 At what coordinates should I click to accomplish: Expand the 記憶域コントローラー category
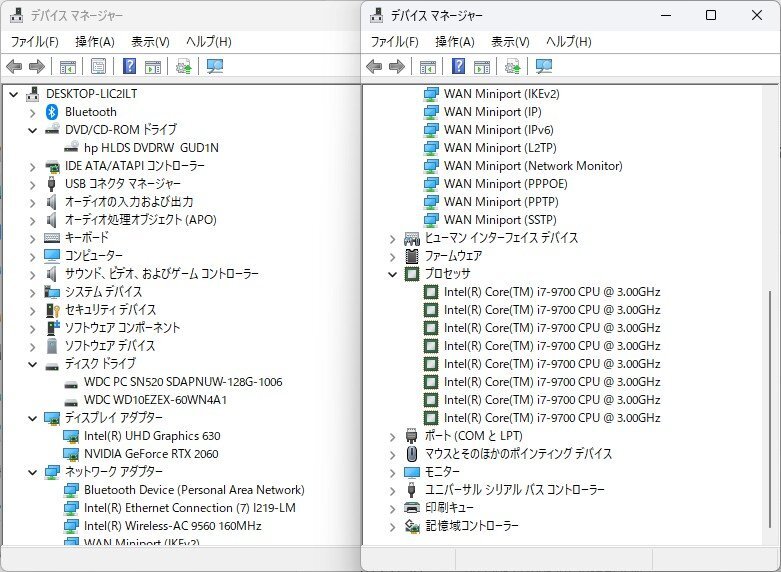(x=392, y=527)
